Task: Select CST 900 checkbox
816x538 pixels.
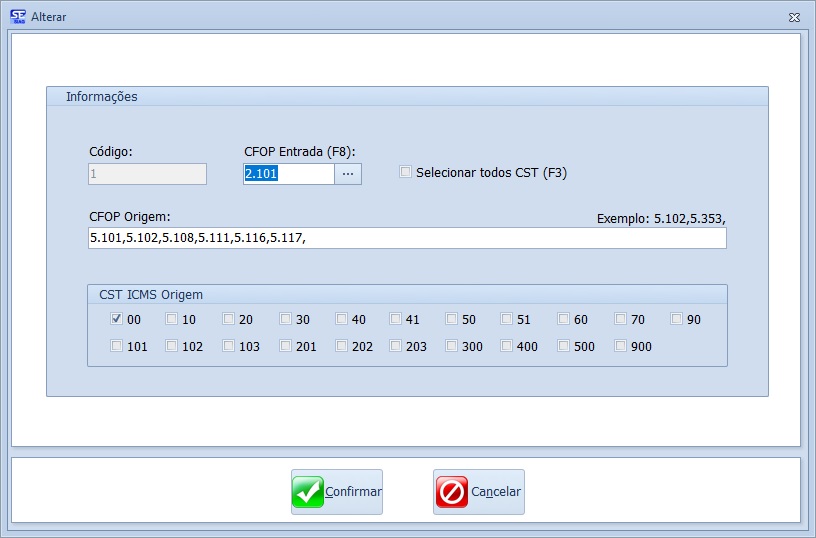Action: coord(621,346)
